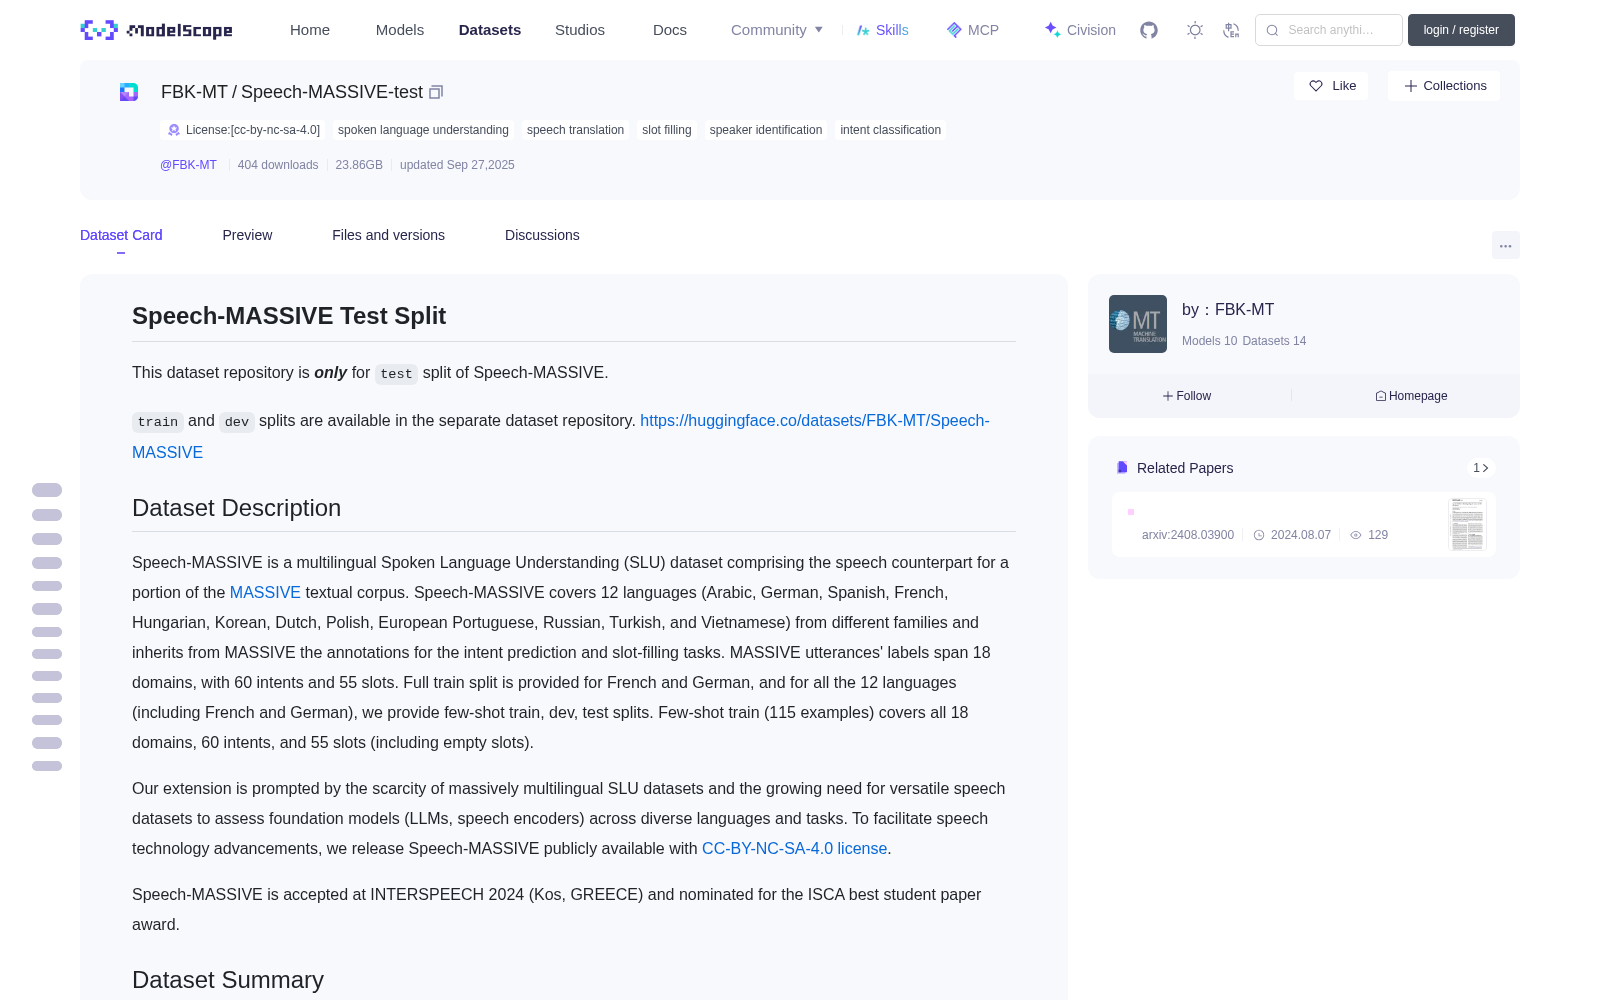
Task: Click the FBK-MT Models 10 count
Action: [1209, 341]
